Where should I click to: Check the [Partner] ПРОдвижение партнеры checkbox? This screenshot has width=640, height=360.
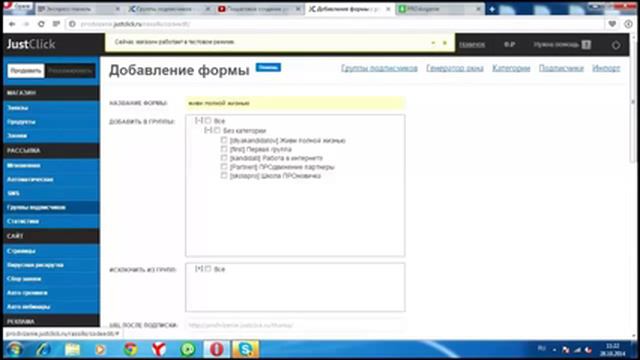[x=224, y=167]
